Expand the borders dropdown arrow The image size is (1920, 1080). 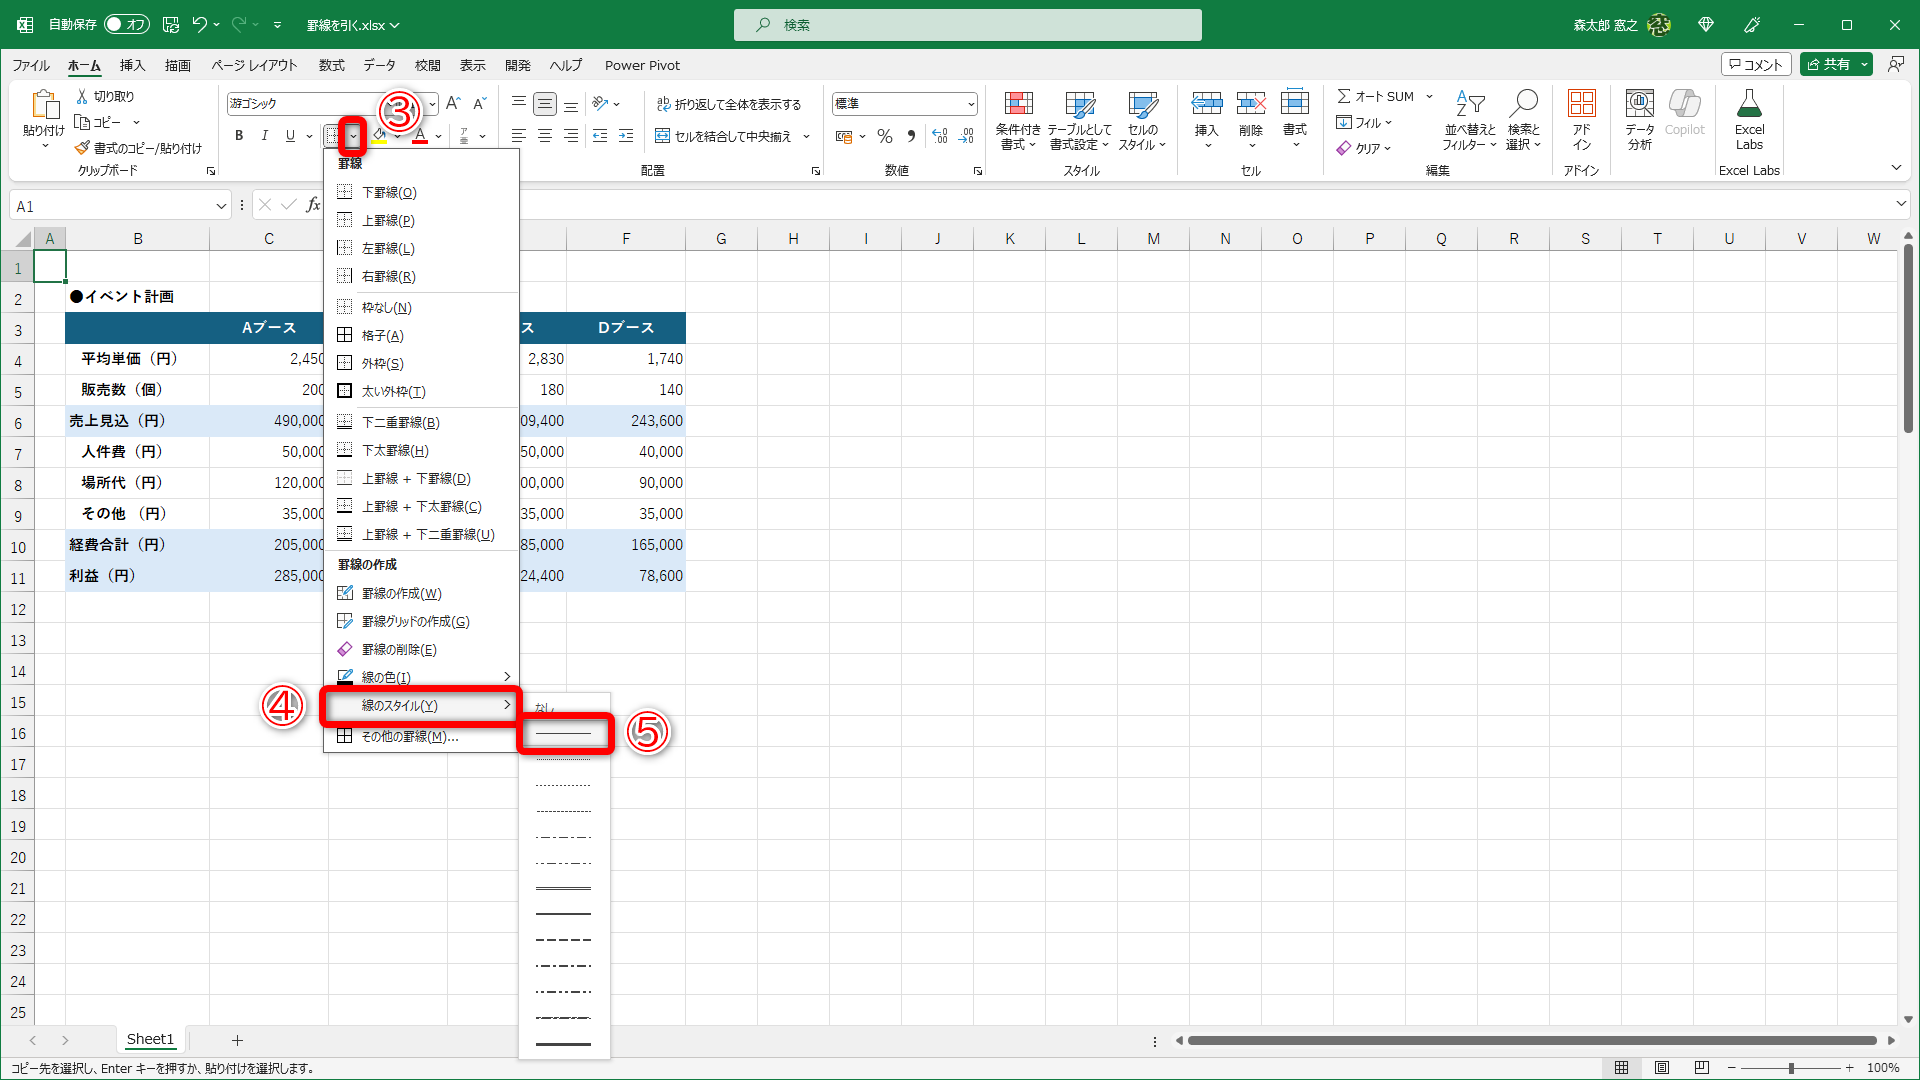pyautogui.click(x=353, y=136)
